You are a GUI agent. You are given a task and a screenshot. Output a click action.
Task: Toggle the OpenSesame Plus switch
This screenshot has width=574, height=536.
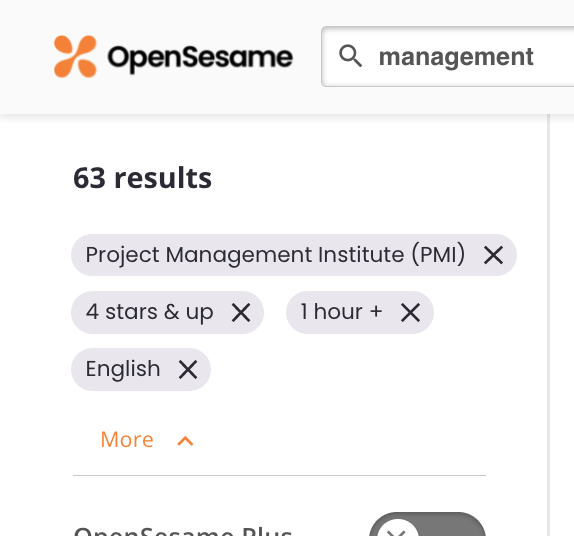pyautogui.click(x=427, y=524)
